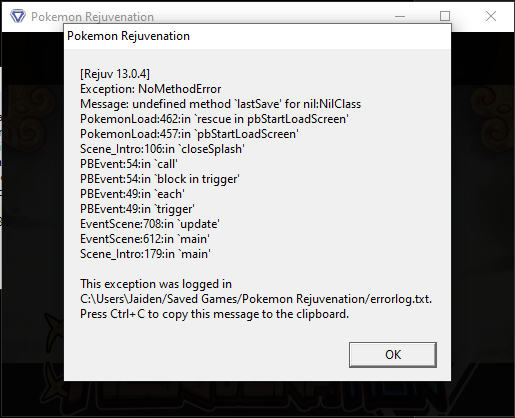Close the Pokemon Rejuvenation game window
This screenshot has width=515, height=418.
tap(491, 16)
